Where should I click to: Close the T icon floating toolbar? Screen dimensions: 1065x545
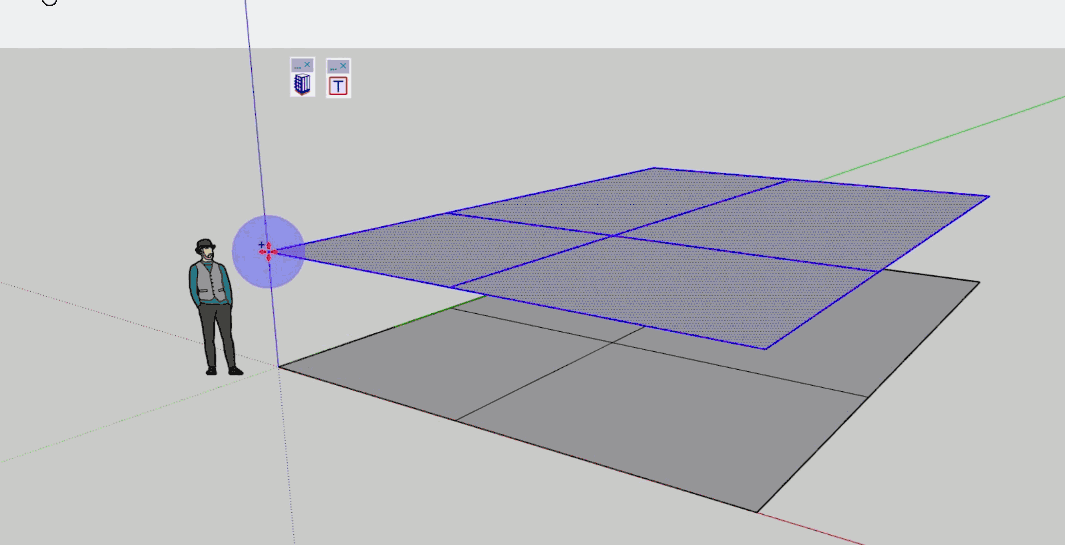[x=344, y=65]
